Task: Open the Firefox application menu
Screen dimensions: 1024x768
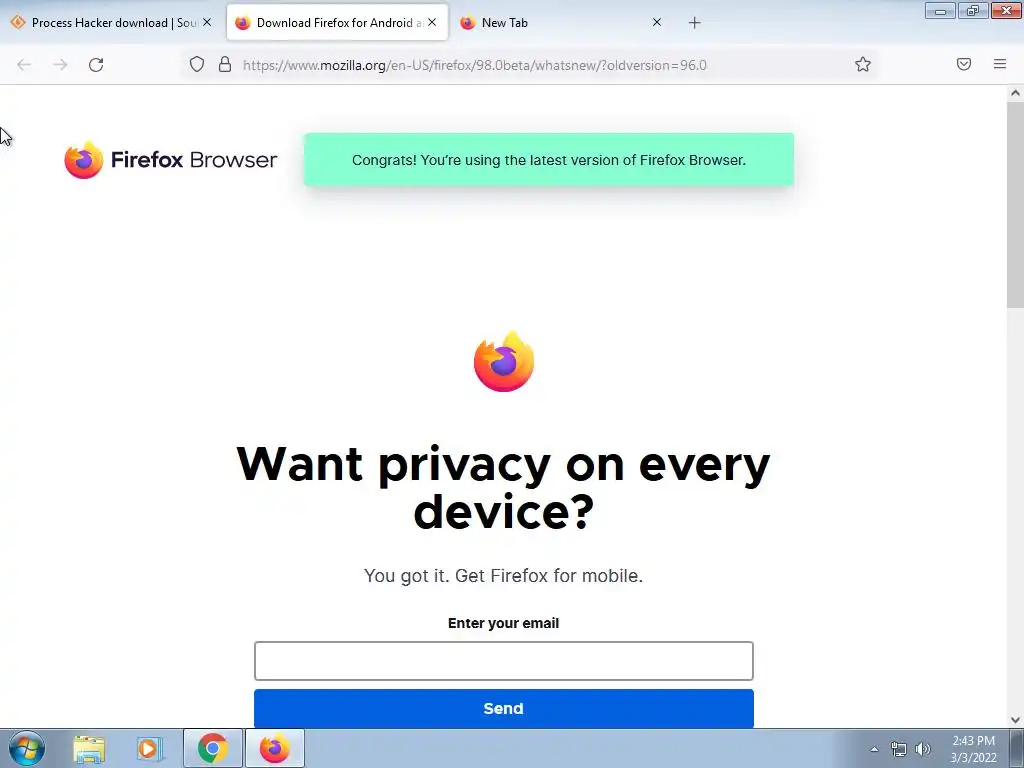Action: pyautogui.click(x=1000, y=64)
